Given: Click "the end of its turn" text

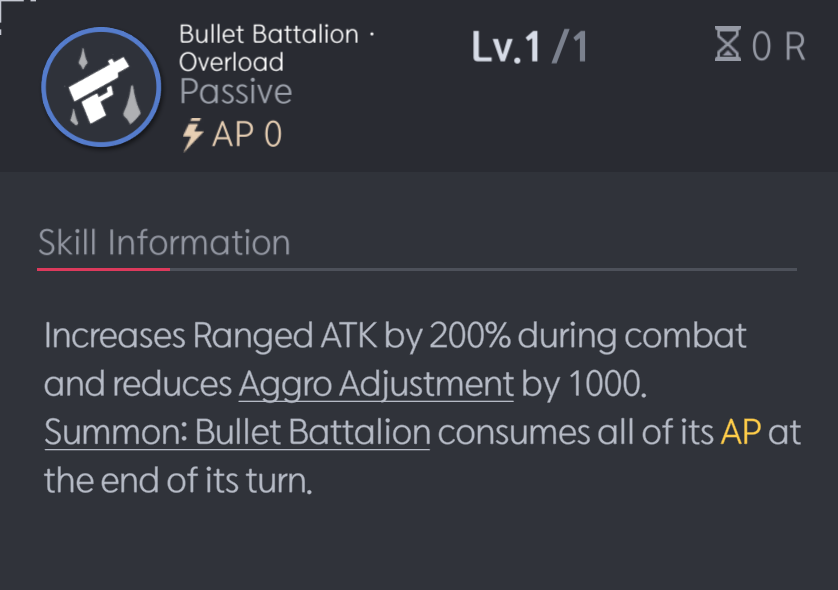Looking at the screenshot, I should (178, 480).
